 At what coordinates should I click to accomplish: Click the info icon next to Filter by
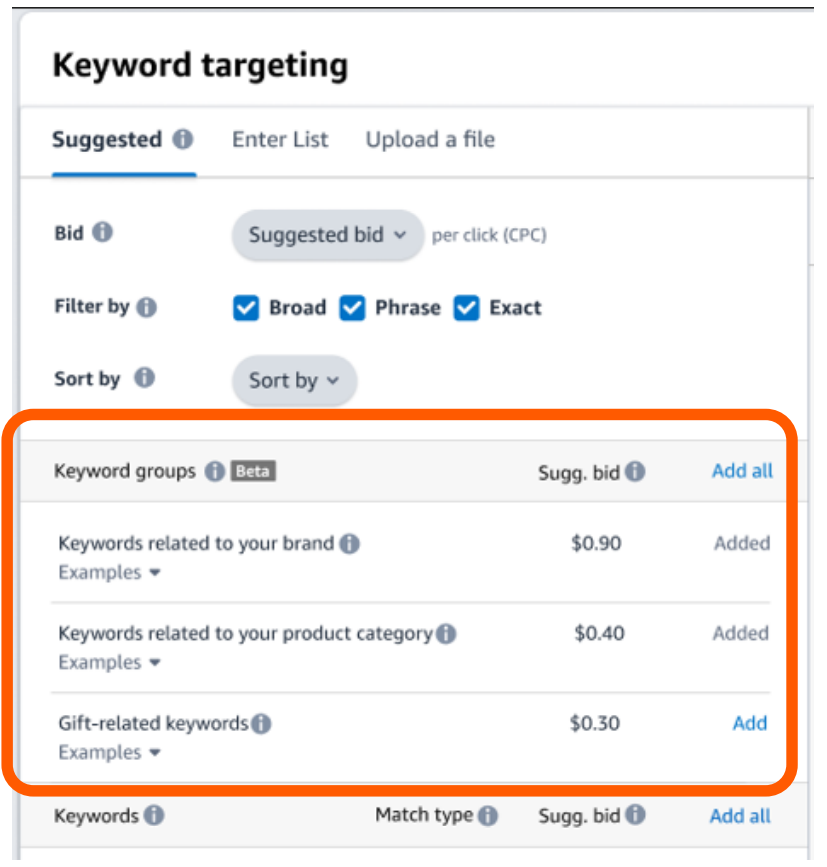pyautogui.click(x=146, y=306)
